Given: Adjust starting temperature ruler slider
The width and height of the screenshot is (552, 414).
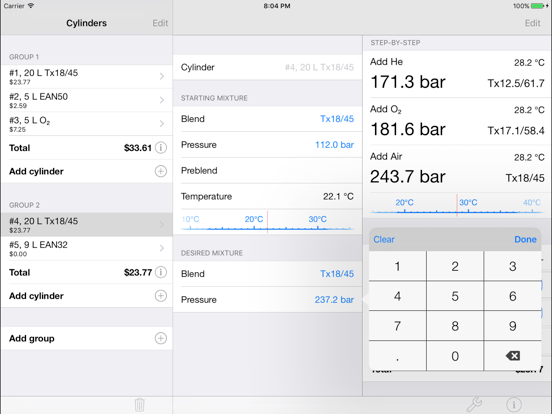Looking at the screenshot, I should (x=268, y=222).
